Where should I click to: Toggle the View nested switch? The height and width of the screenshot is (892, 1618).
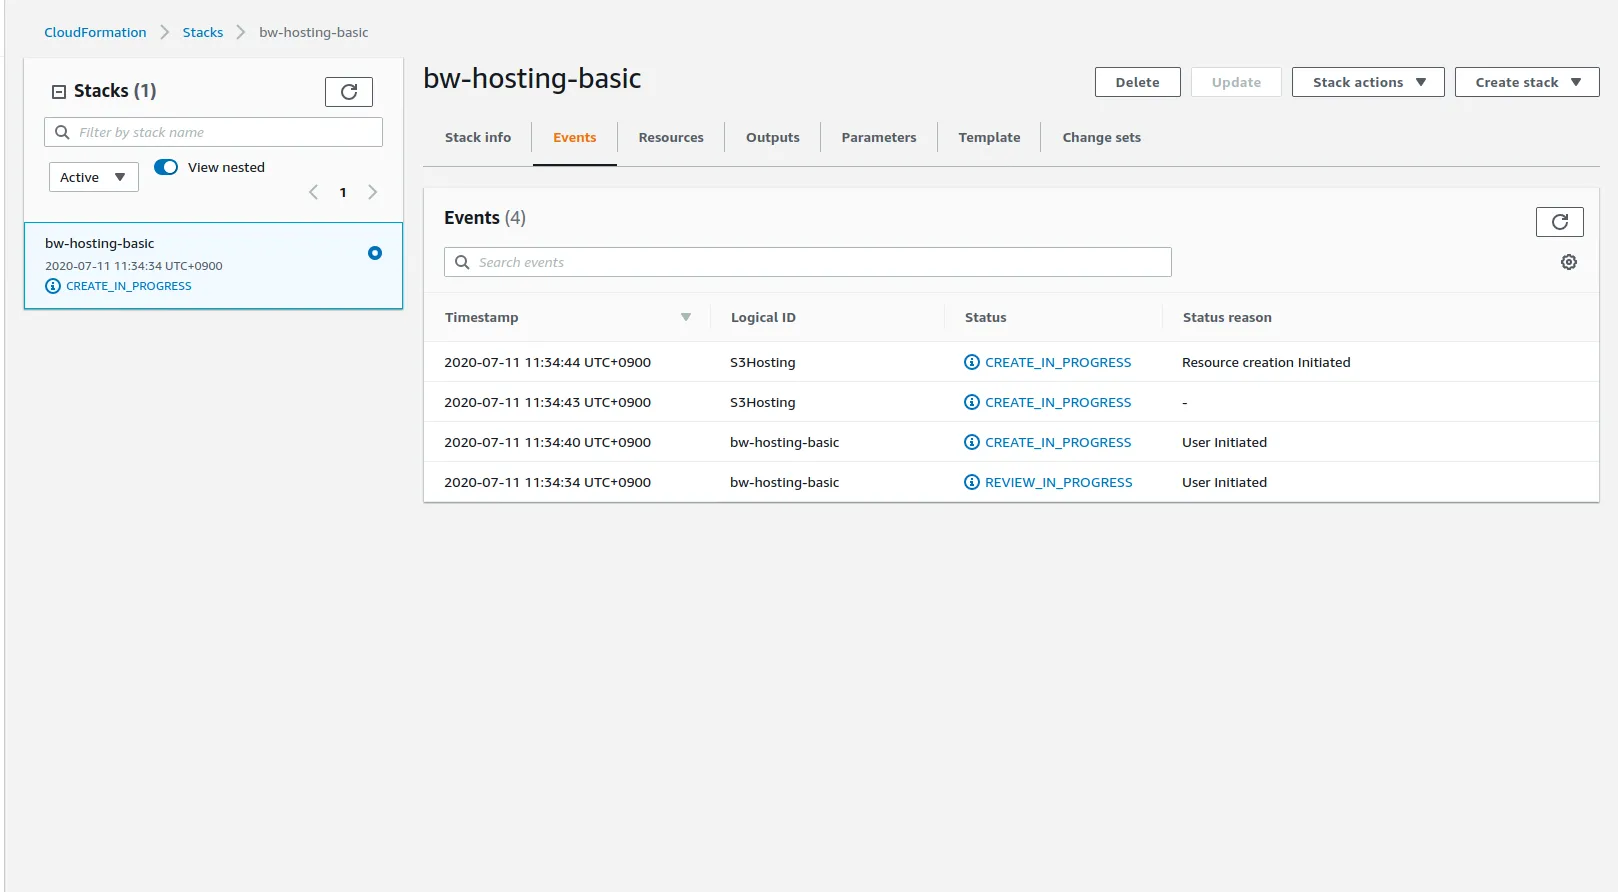pos(166,167)
